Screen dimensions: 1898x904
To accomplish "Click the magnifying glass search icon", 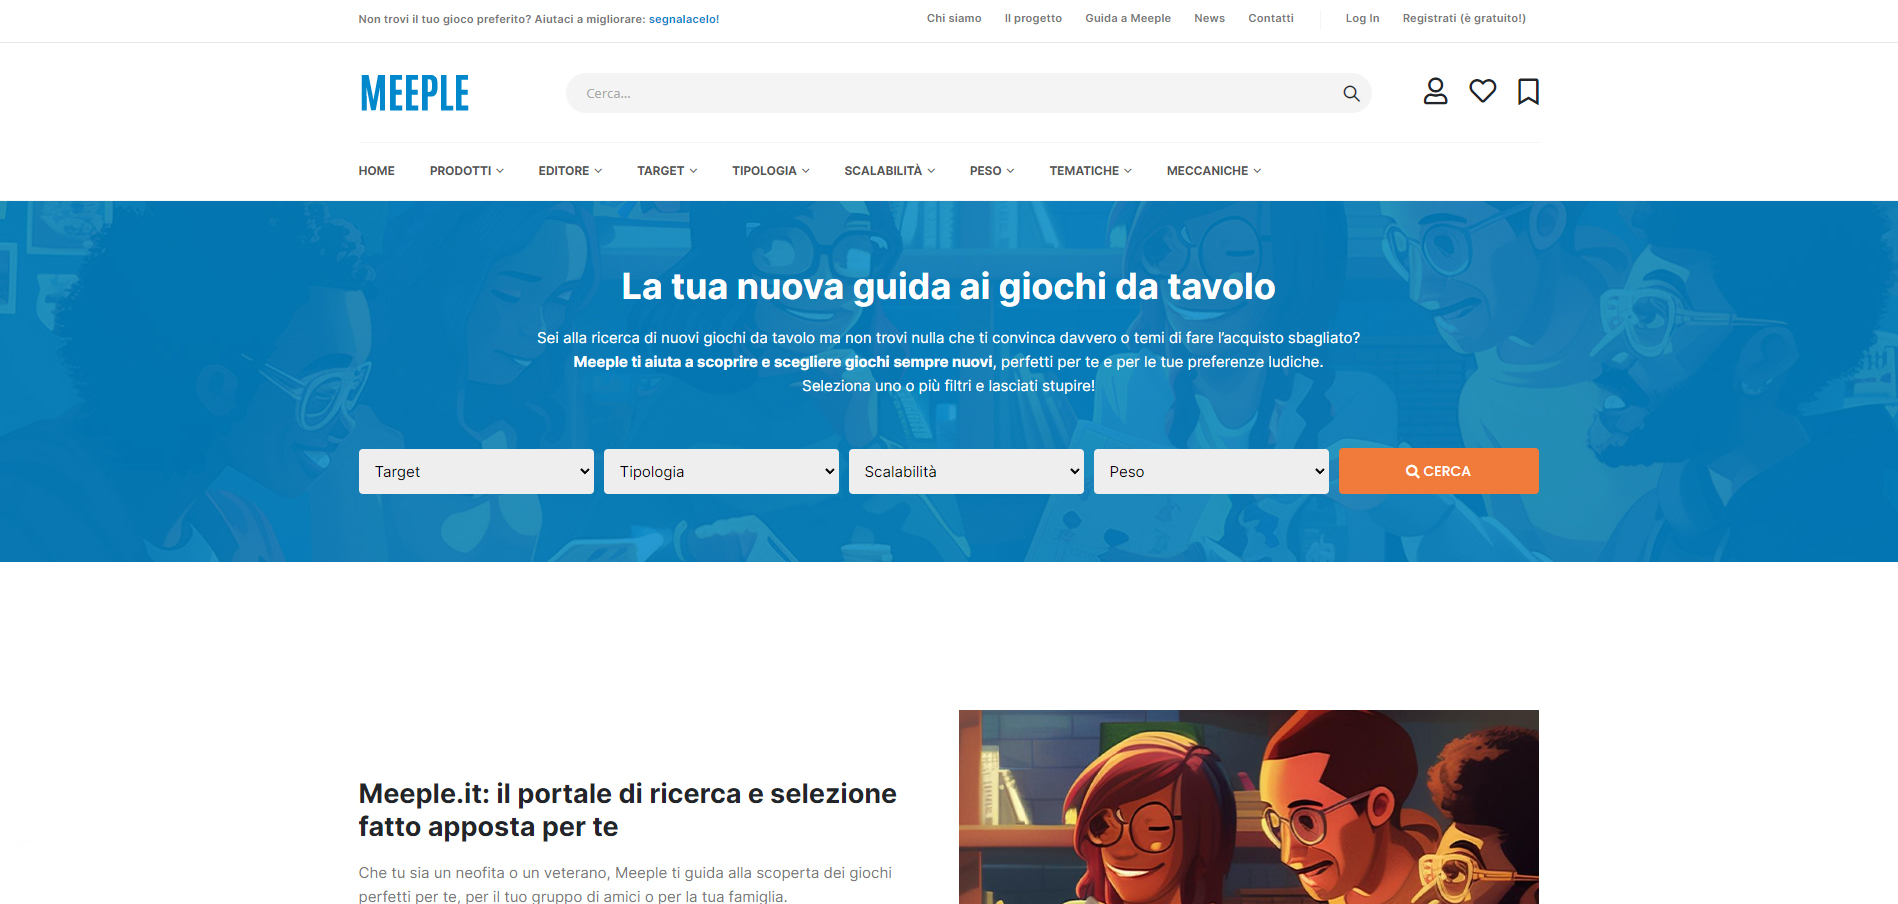I will point(1351,93).
